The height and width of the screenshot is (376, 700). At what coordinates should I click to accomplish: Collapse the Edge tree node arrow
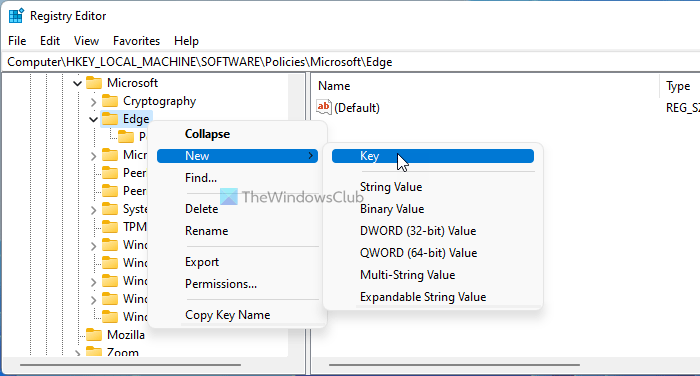coord(93,119)
